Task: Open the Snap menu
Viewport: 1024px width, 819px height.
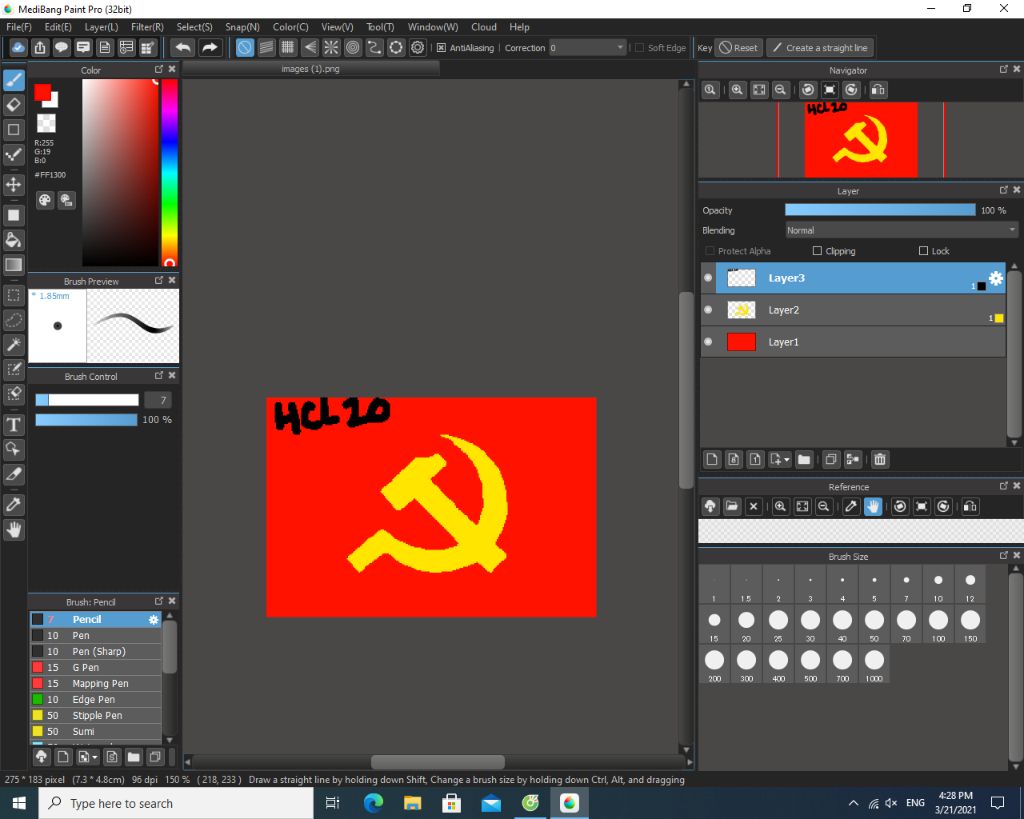Action: pyautogui.click(x=242, y=27)
